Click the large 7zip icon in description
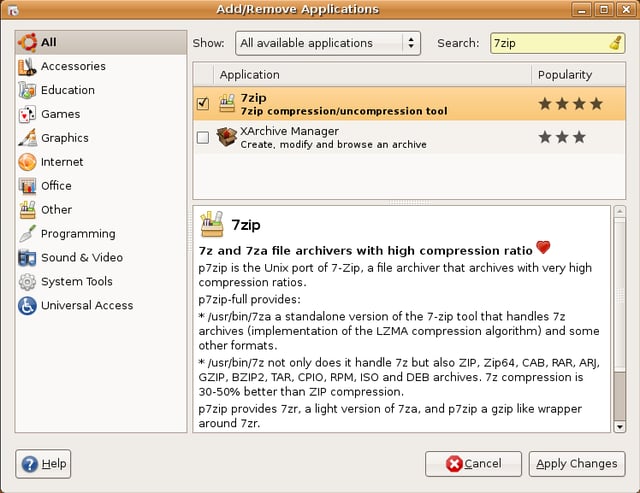 click(212, 224)
